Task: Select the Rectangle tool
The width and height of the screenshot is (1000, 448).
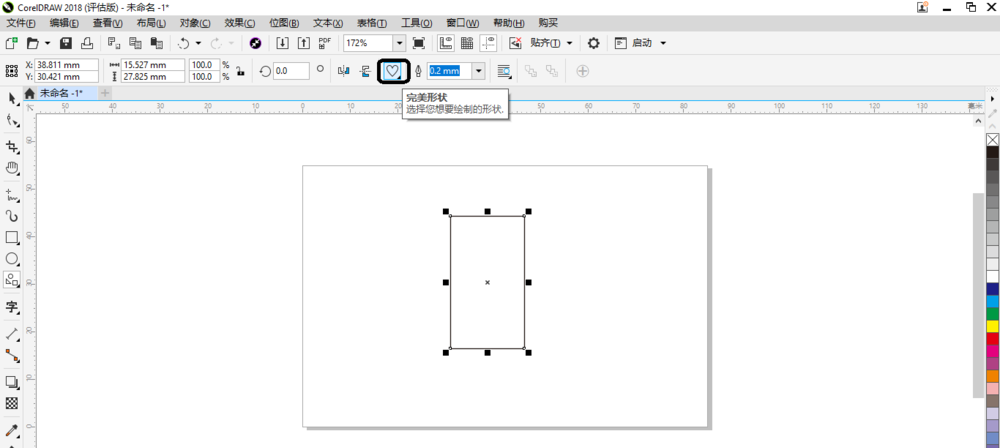Action: (x=11, y=237)
